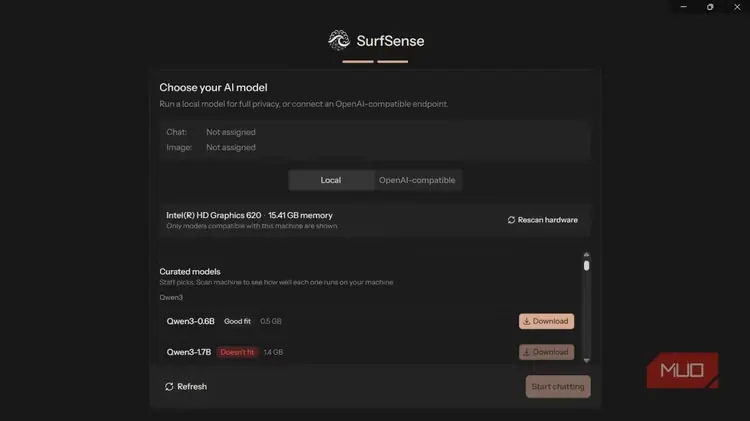Click the Qwen3 group label
This screenshot has height=421, width=750.
(171, 297)
